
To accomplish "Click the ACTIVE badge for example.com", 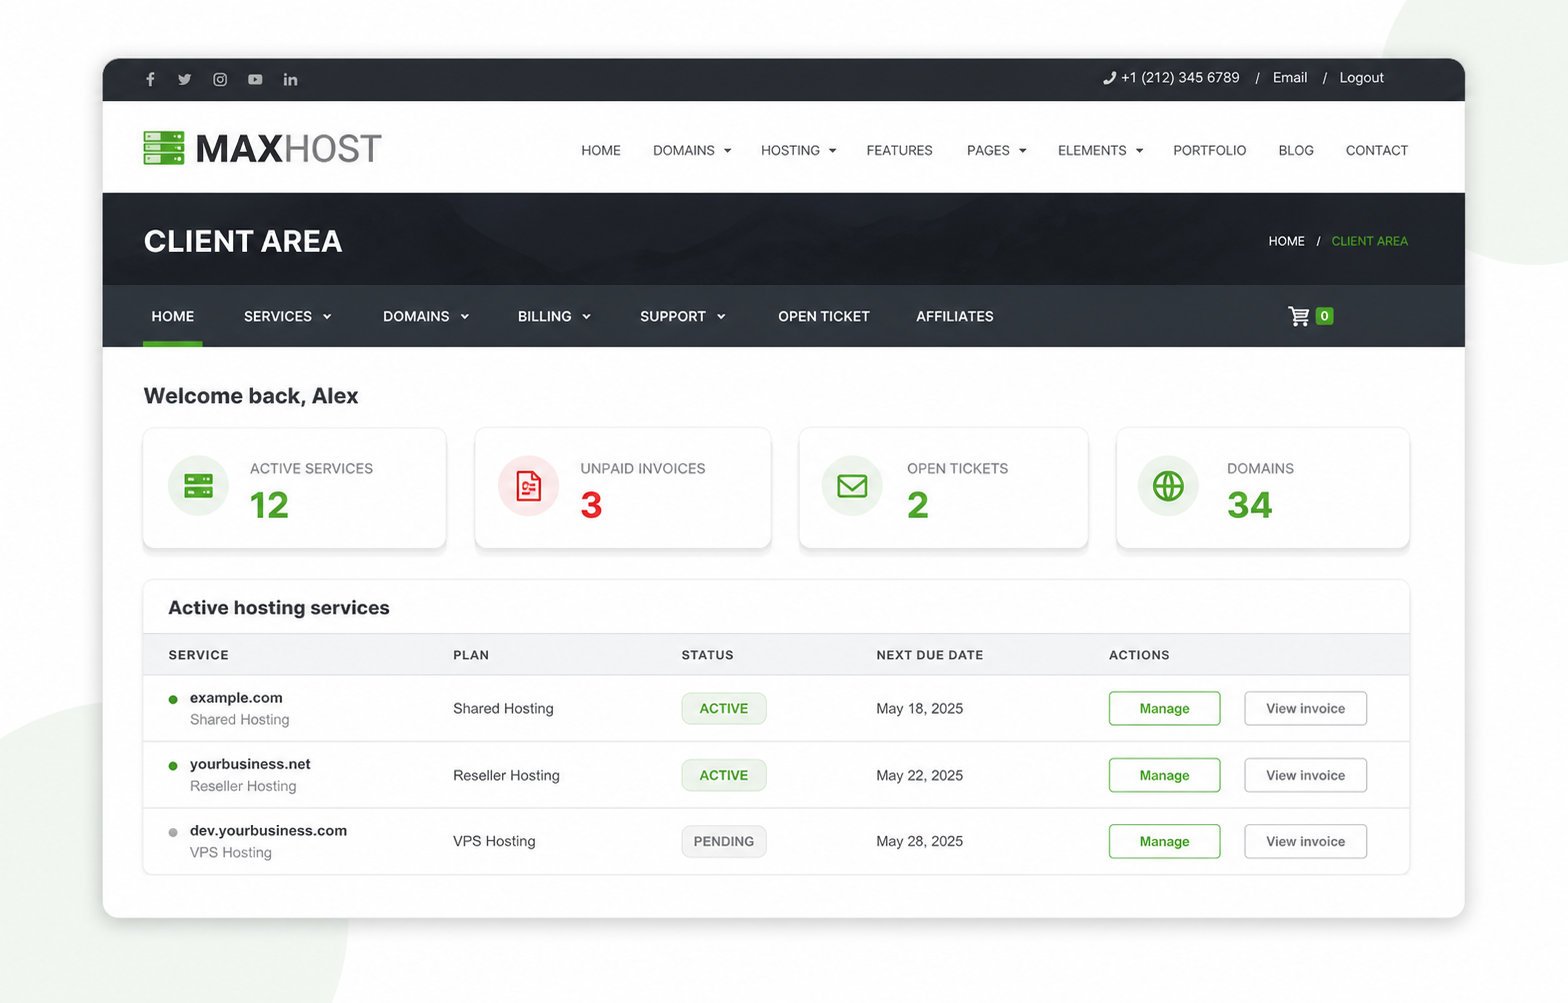I will point(724,708).
